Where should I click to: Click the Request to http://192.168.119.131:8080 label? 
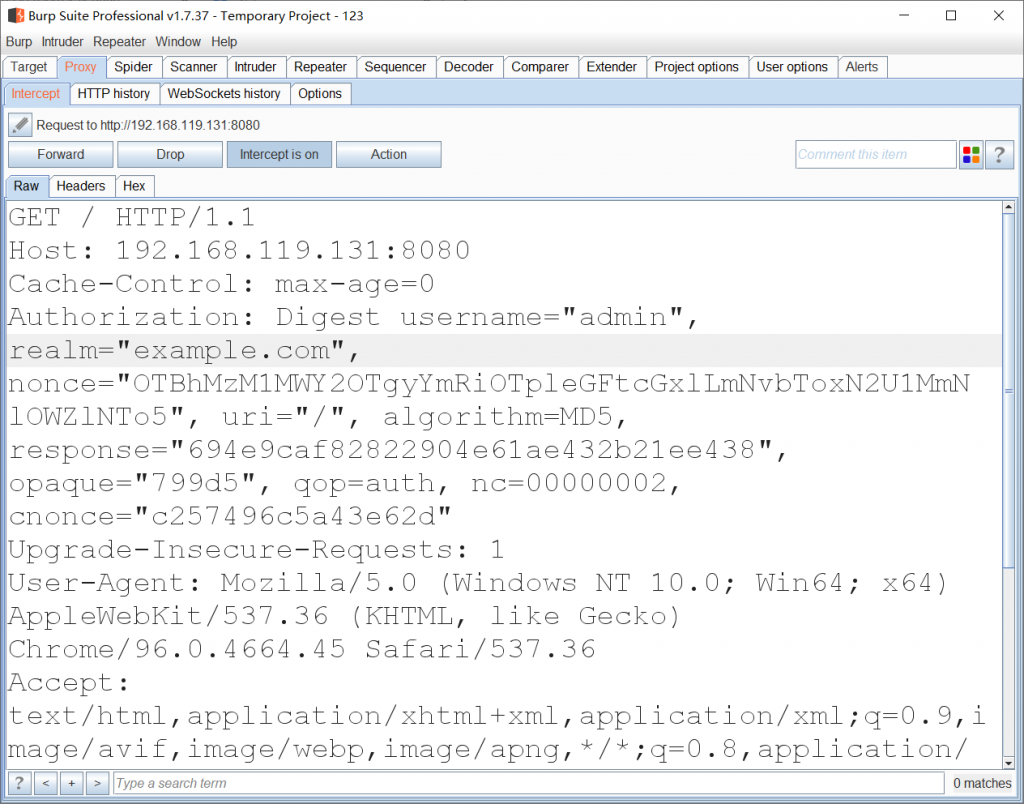click(x=148, y=125)
